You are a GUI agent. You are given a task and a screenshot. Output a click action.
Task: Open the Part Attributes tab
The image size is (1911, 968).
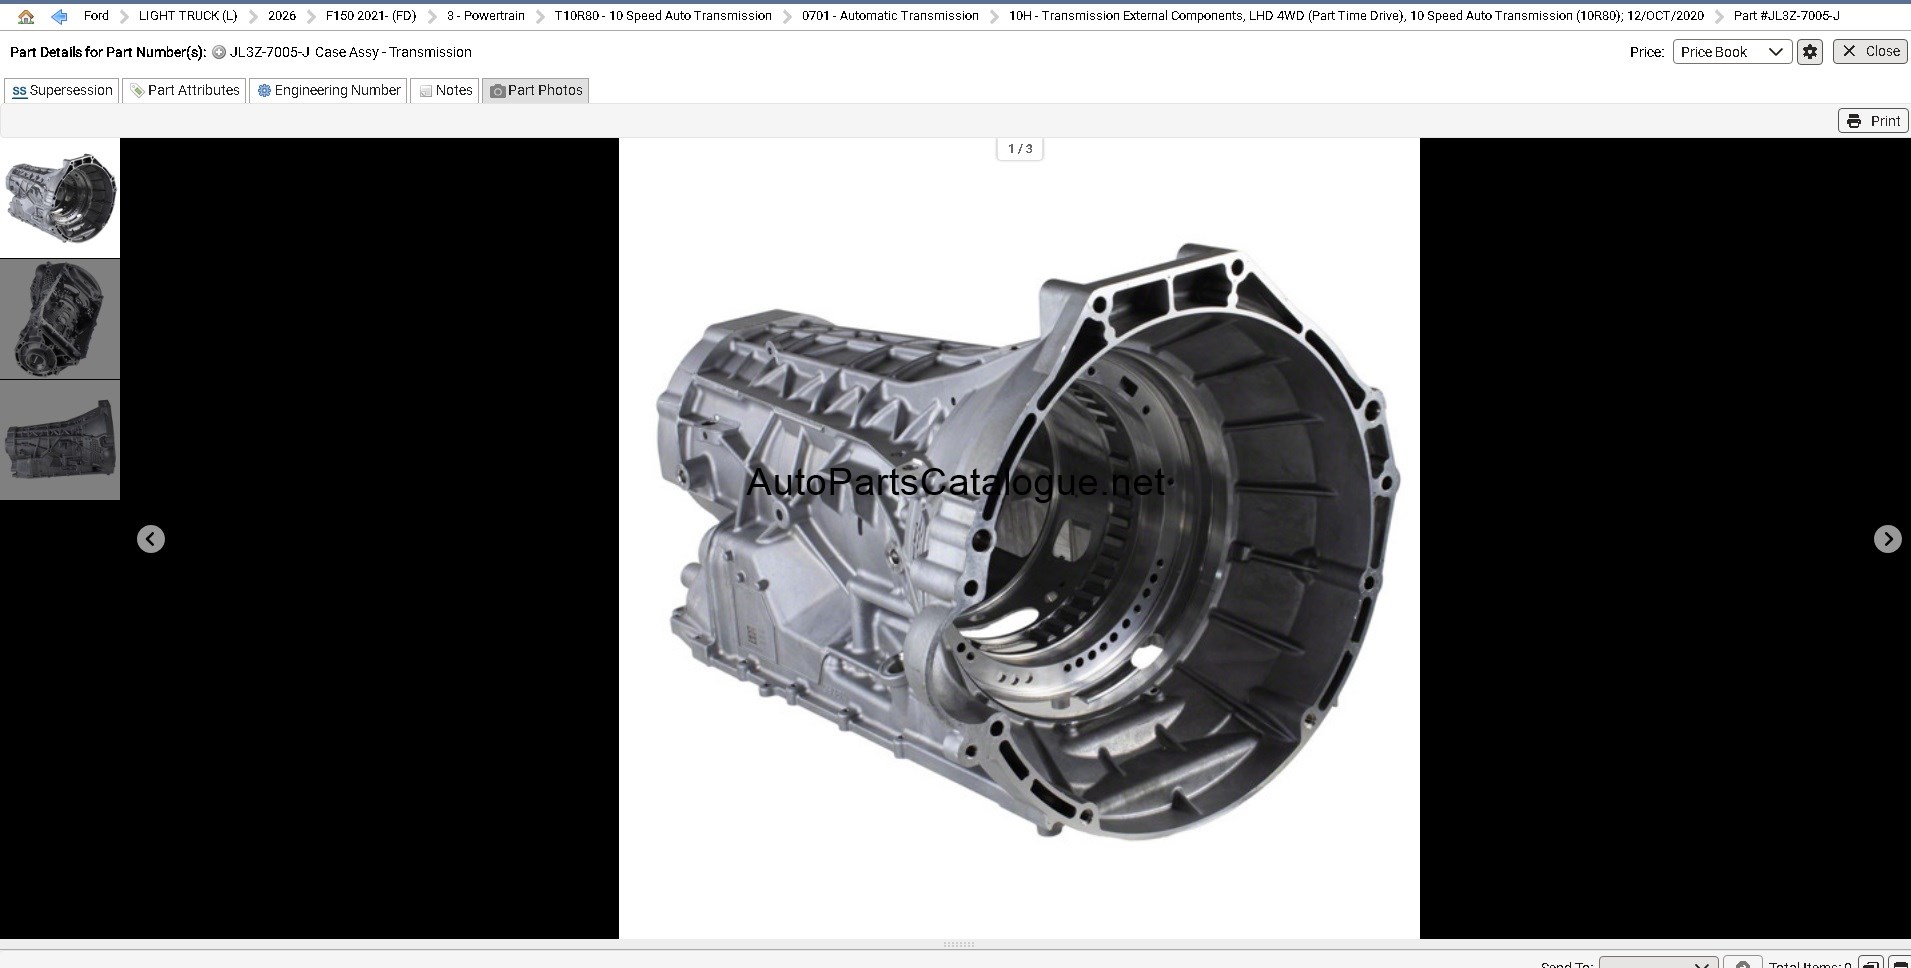[x=185, y=90]
